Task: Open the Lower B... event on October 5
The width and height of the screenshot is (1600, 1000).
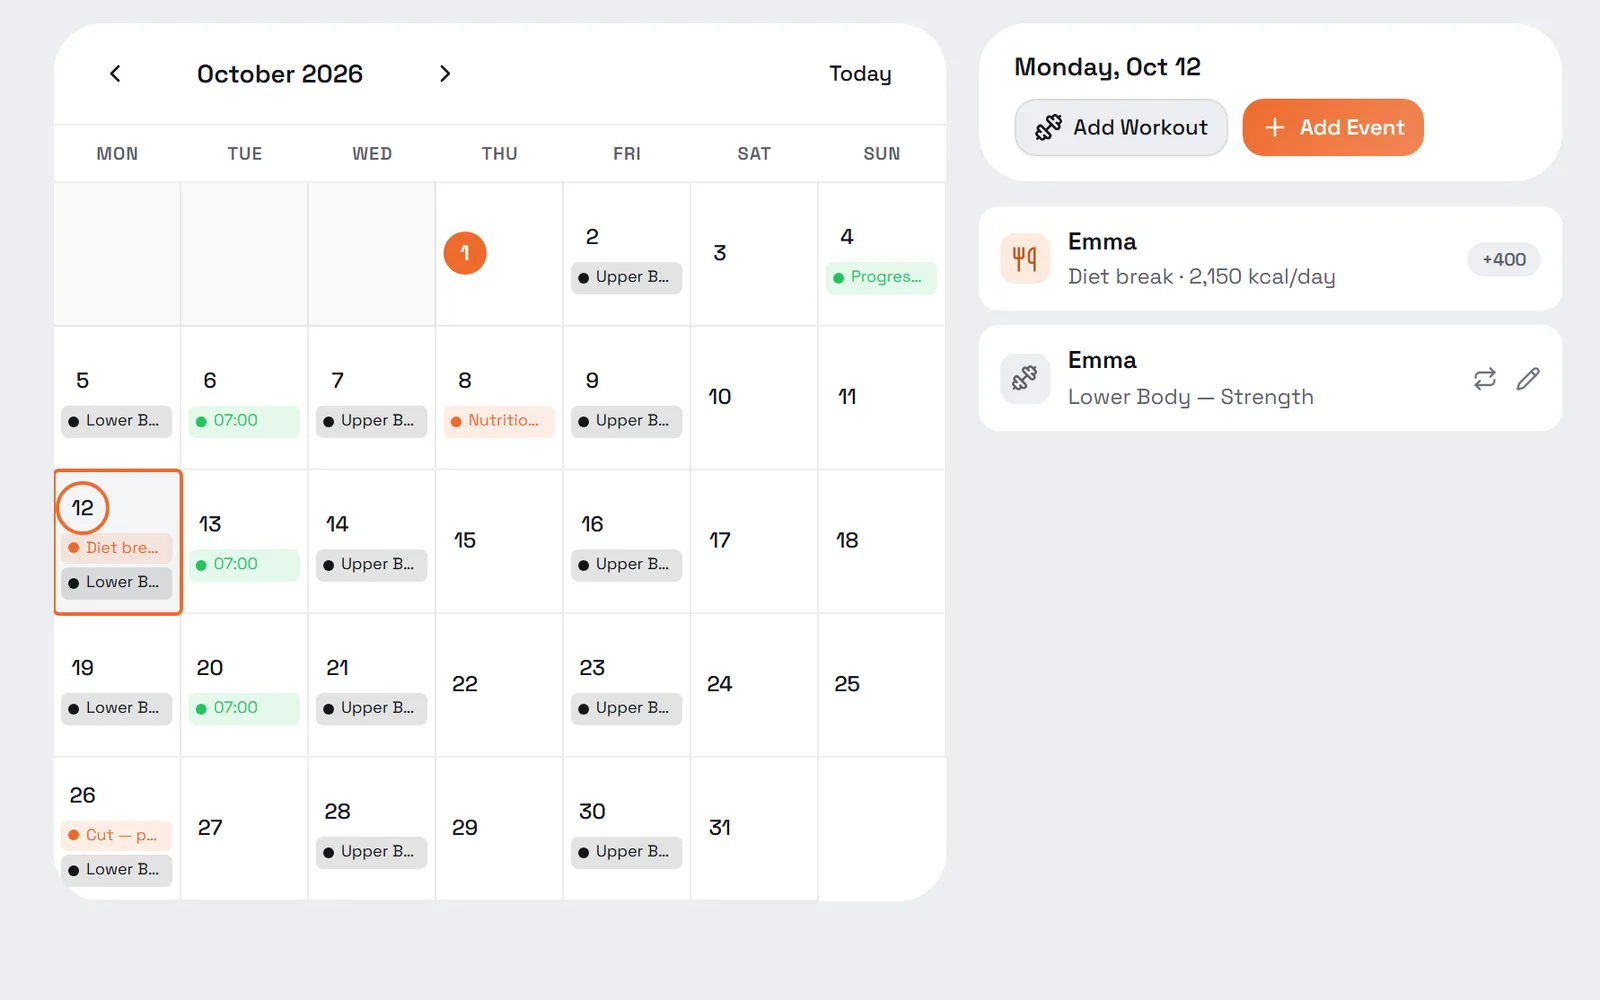Action: click(117, 421)
